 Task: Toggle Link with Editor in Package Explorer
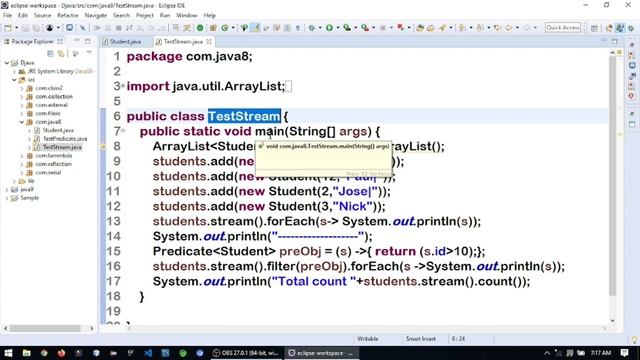pyautogui.click(x=61, y=54)
